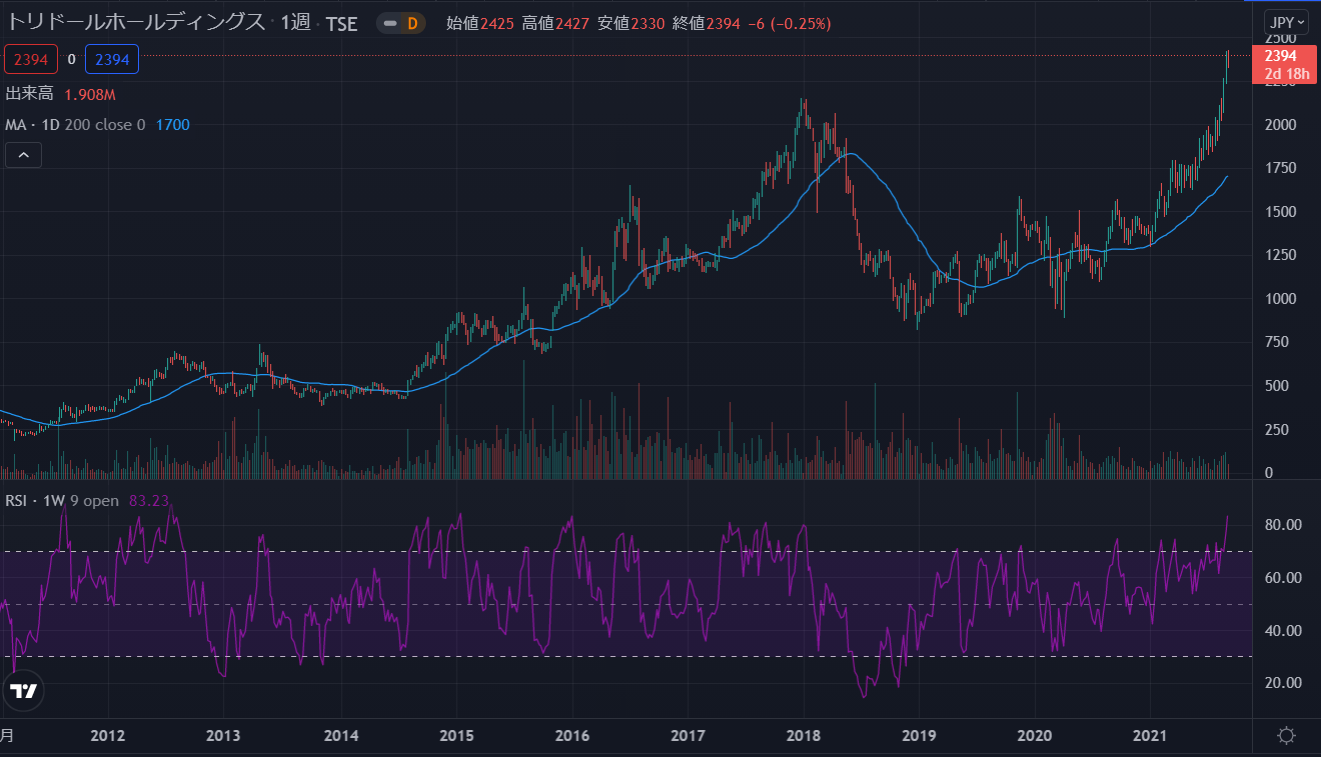Click the gray market status dash indicator

(388, 23)
